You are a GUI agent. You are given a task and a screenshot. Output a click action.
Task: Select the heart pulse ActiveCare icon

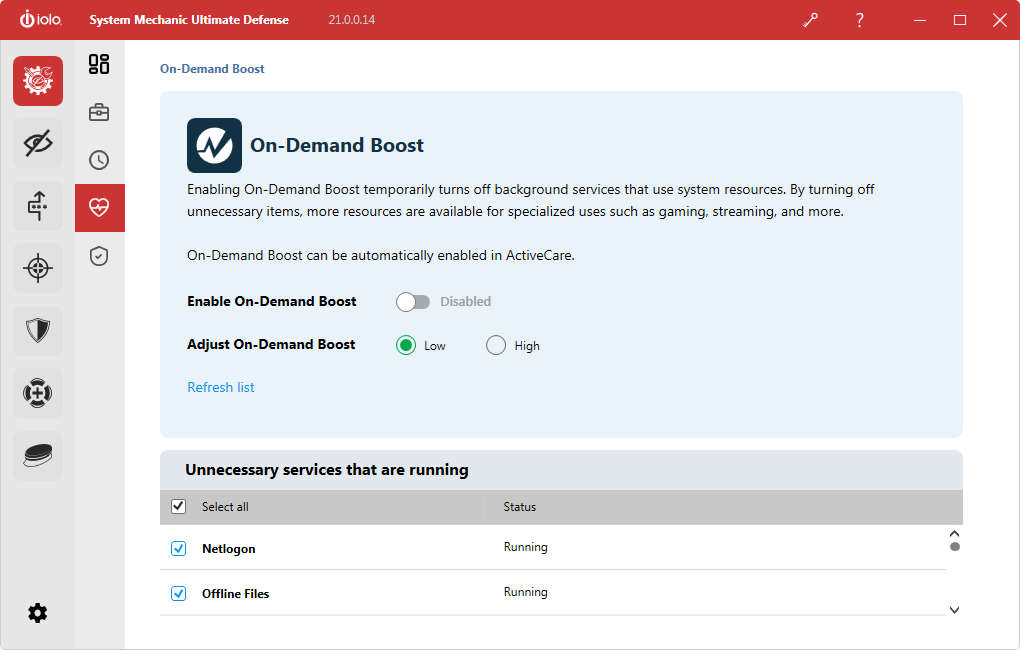coord(100,208)
